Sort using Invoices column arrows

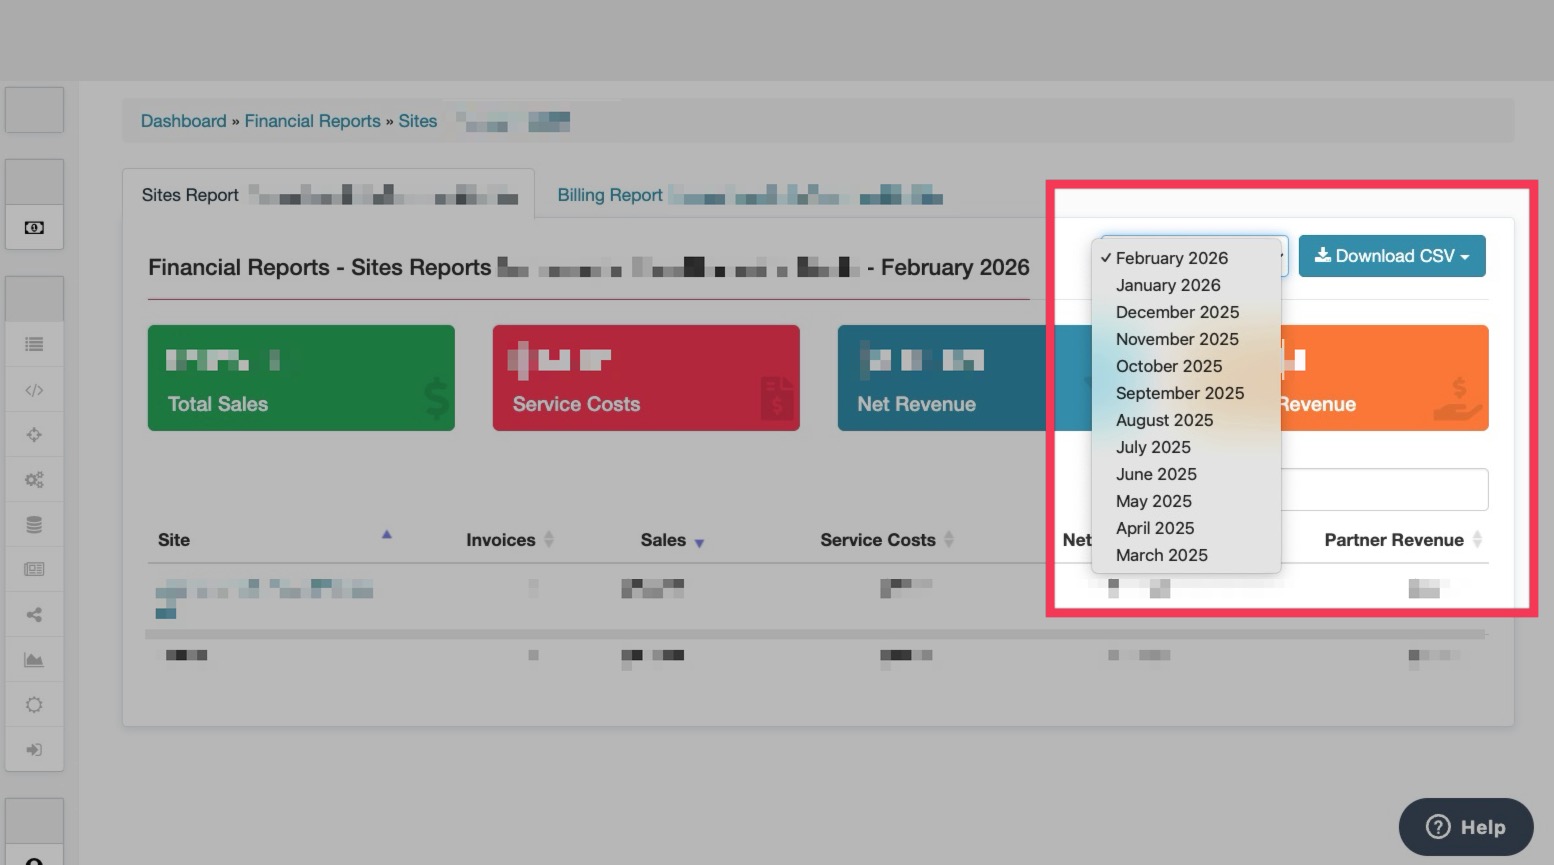coord(548,540)
